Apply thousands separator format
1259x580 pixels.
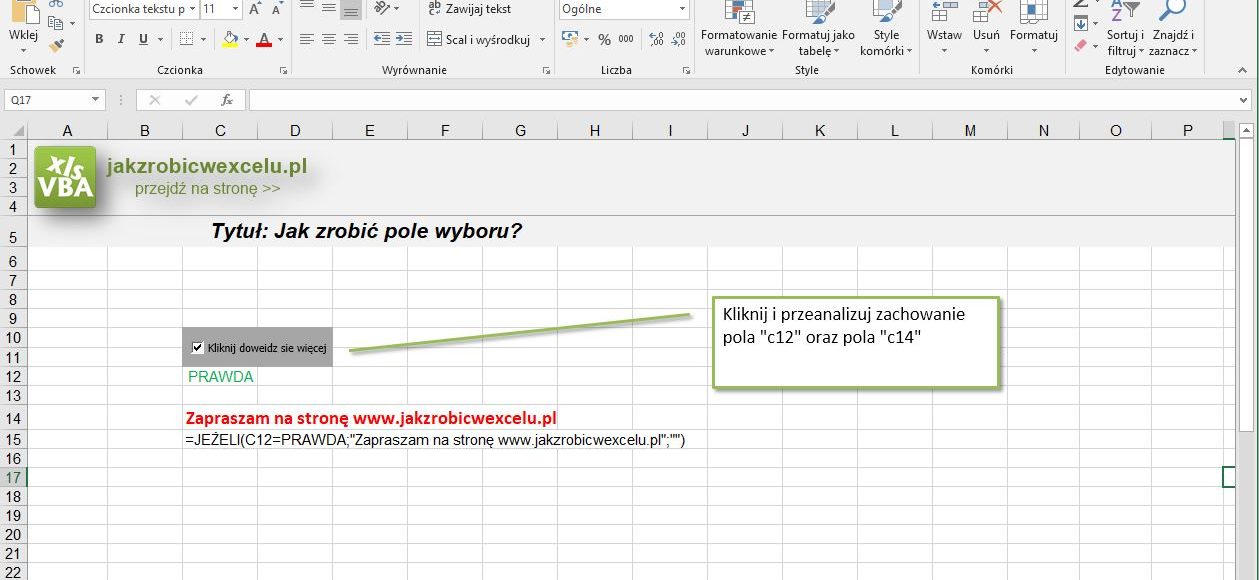[x=626, y=39]
